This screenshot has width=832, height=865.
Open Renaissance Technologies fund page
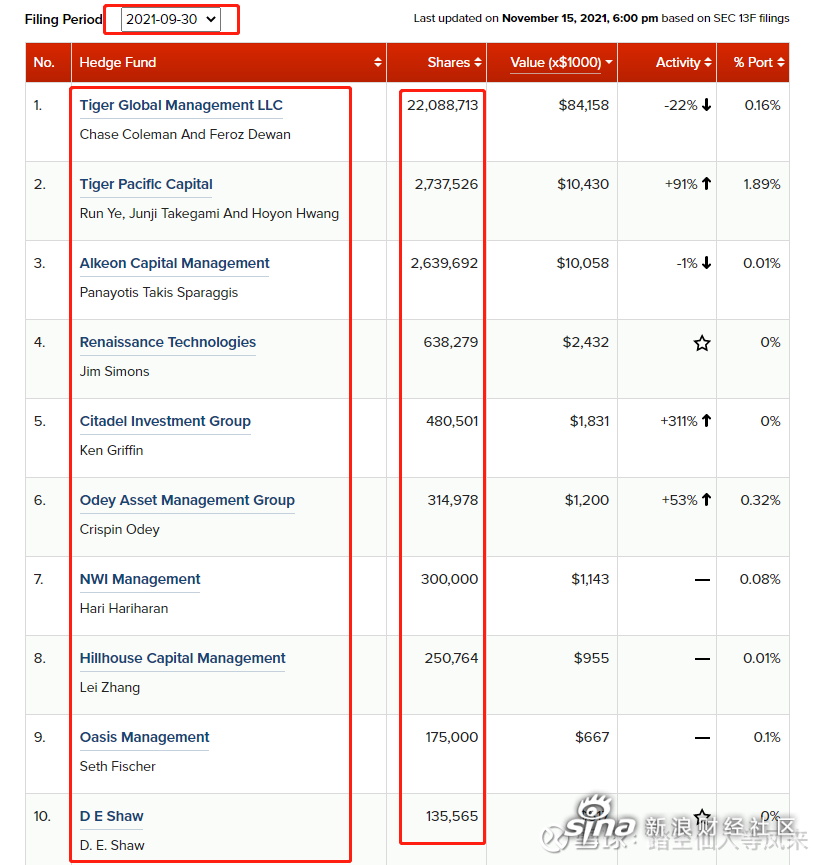pyautogui.click(x=168, y=342)
